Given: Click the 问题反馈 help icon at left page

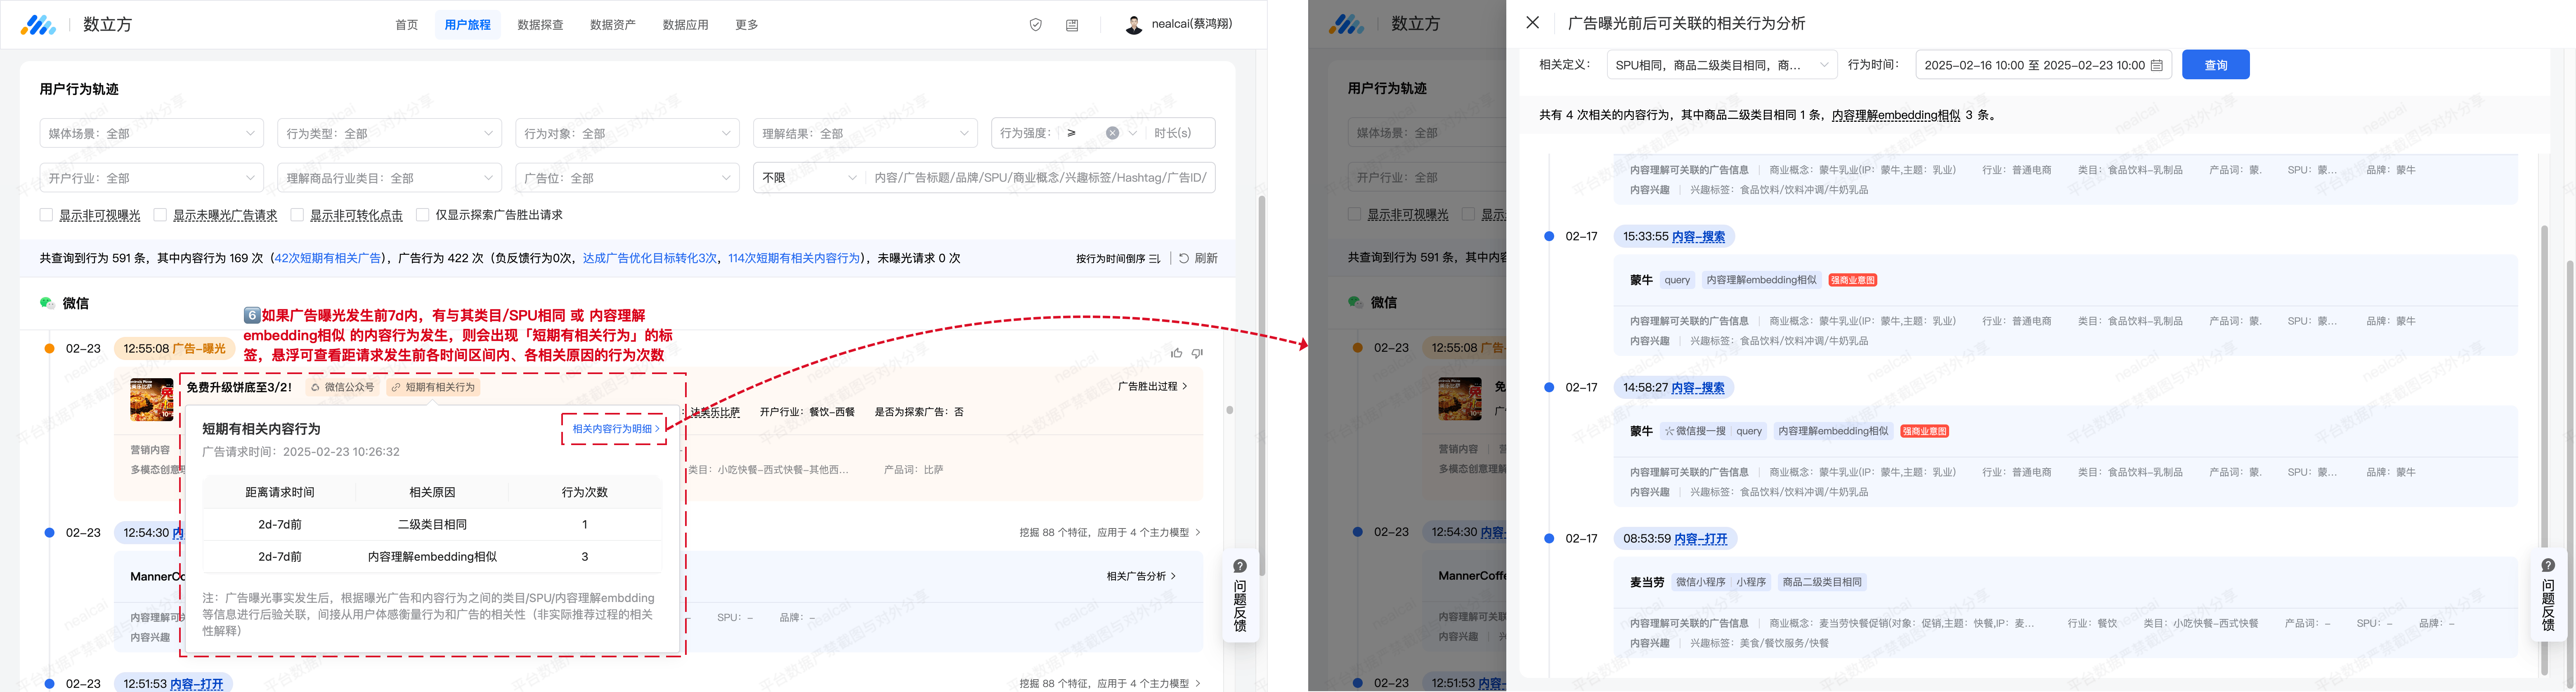Looking at the screenshot, I should click(x=1240, y=566).
